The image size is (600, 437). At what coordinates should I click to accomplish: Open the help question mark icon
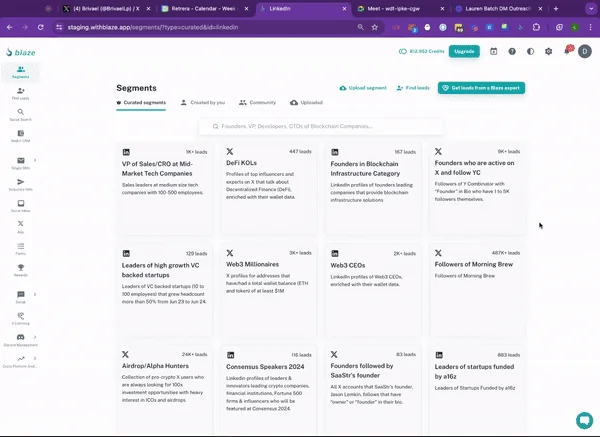[512, 51]
